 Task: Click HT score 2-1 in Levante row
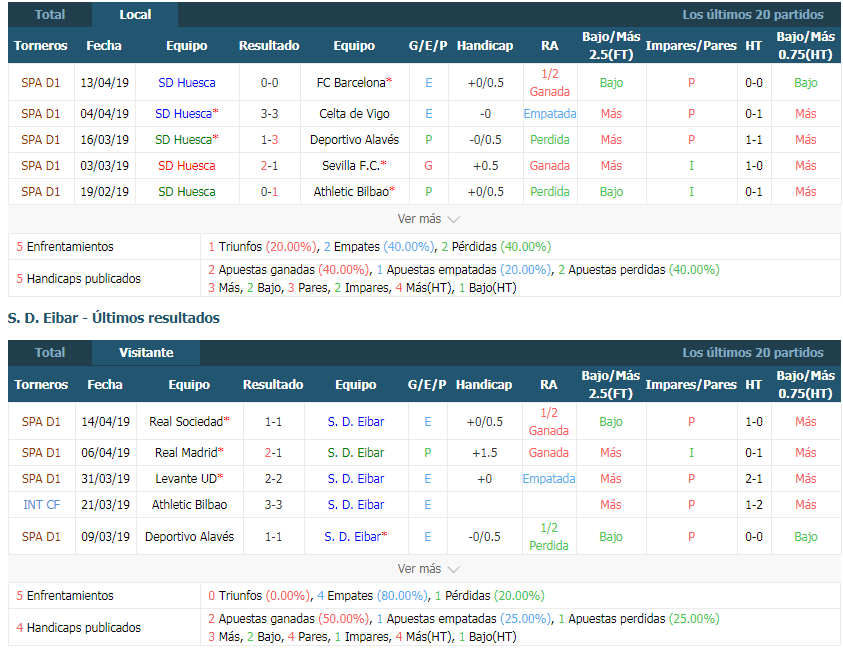click(754, 478)
